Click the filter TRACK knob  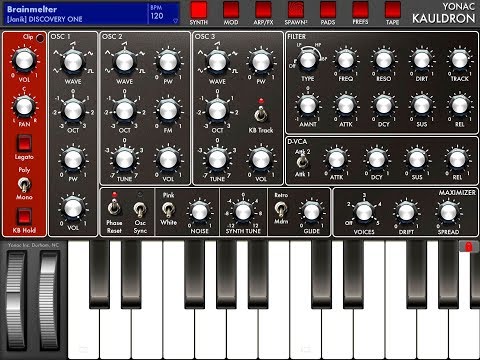point(459,60)
